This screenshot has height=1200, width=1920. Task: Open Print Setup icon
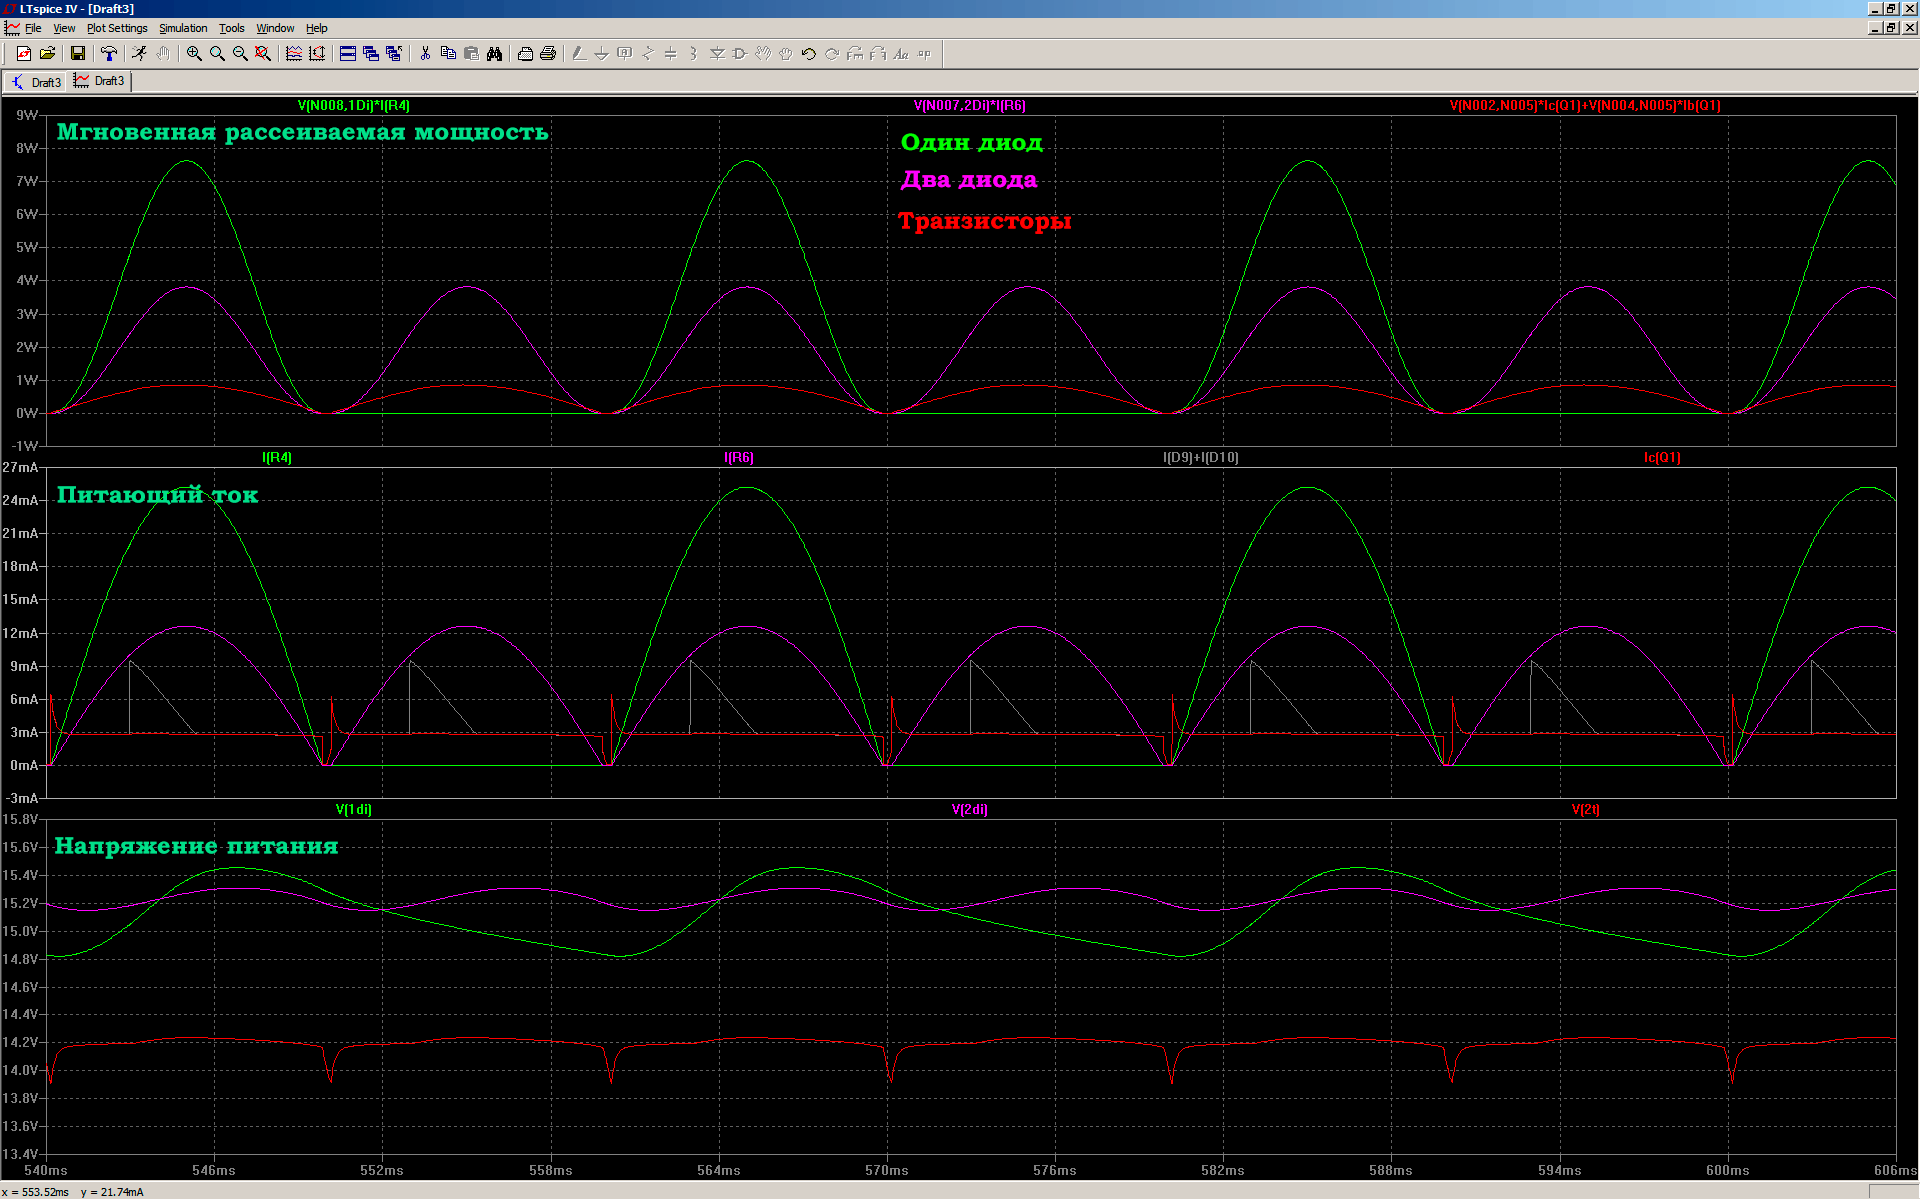pos(525,54)
